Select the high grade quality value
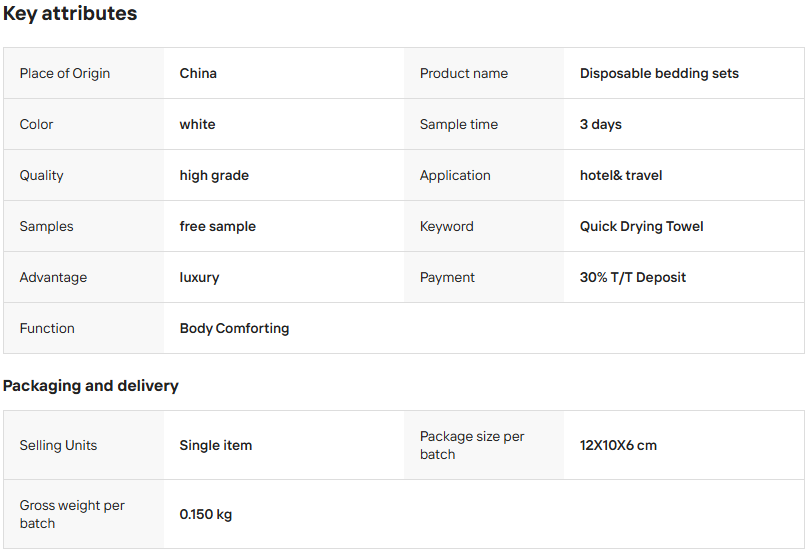The image size is (809, 553). point(214,175)
